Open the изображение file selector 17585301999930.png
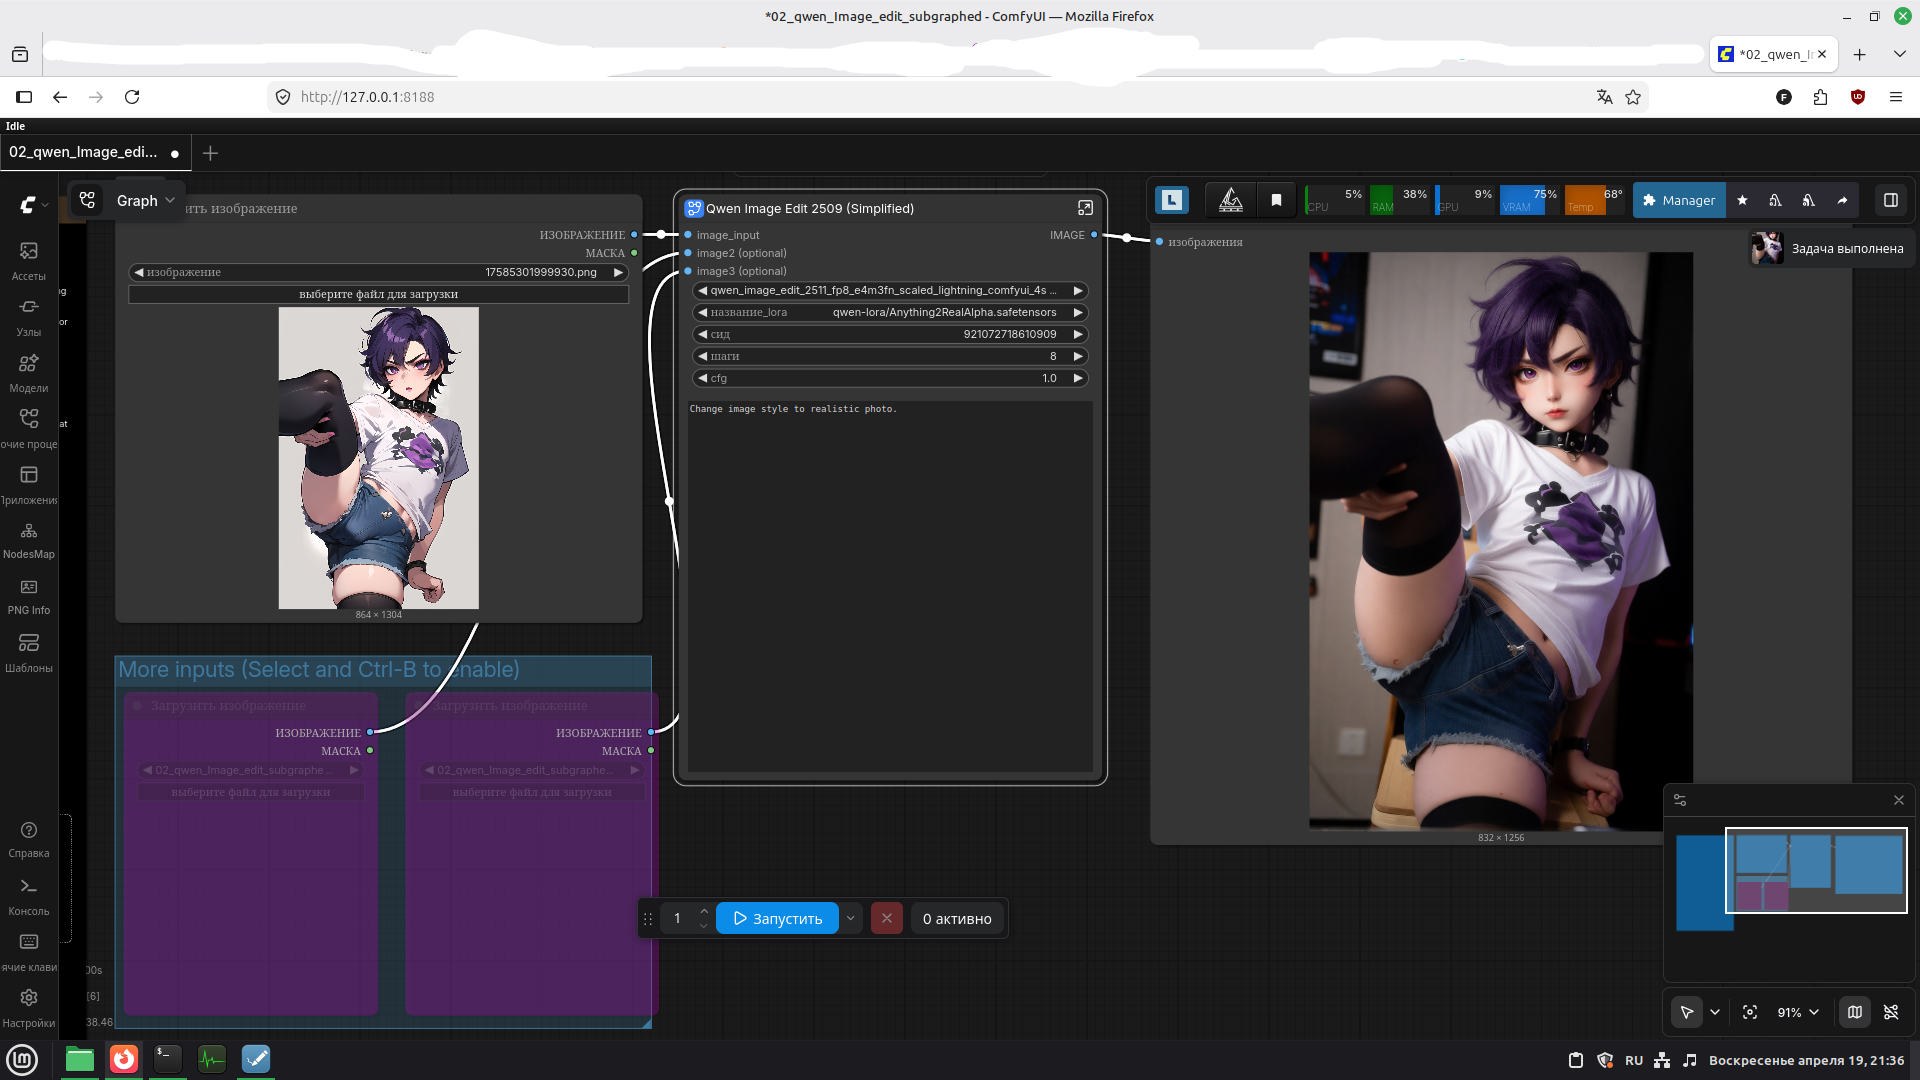Screen dimensions: 1920x1080 [x=379, y=272]
